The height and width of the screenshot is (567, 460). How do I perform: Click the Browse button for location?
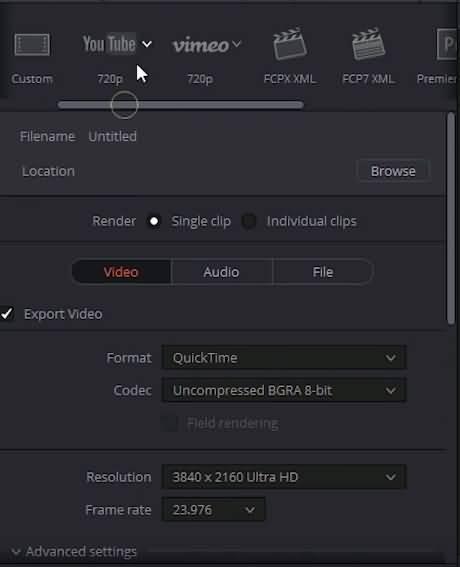(393, 171)
